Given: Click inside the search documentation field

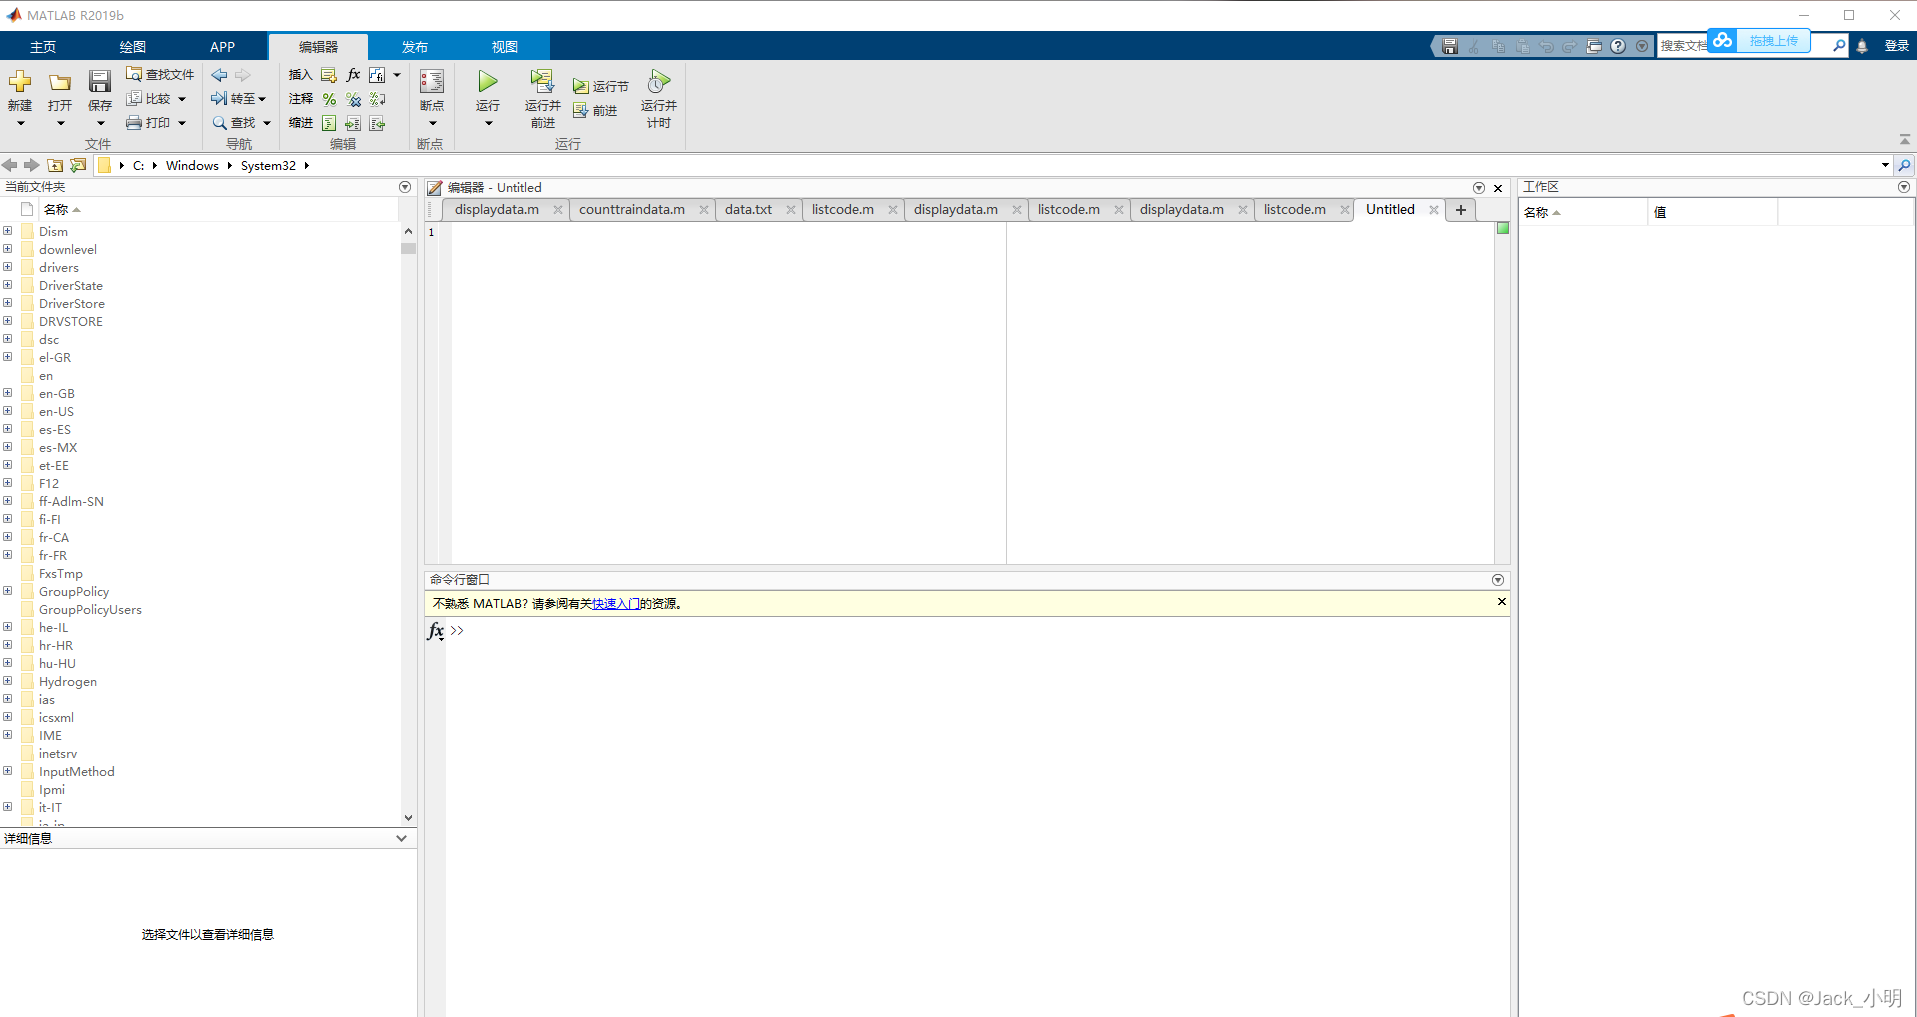Looking at the screenshot, I should pos(1683,46).
